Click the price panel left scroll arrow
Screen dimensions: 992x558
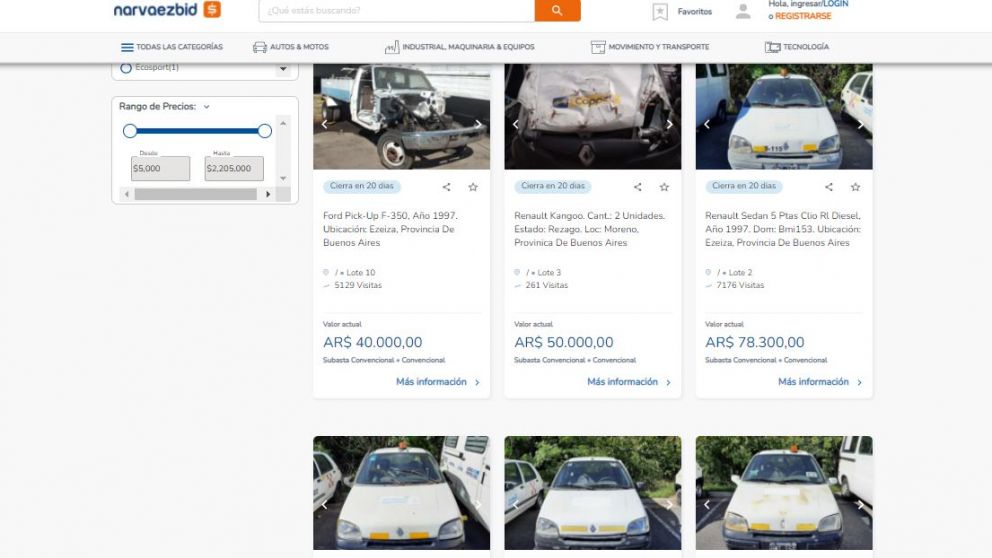coord(127,194)
